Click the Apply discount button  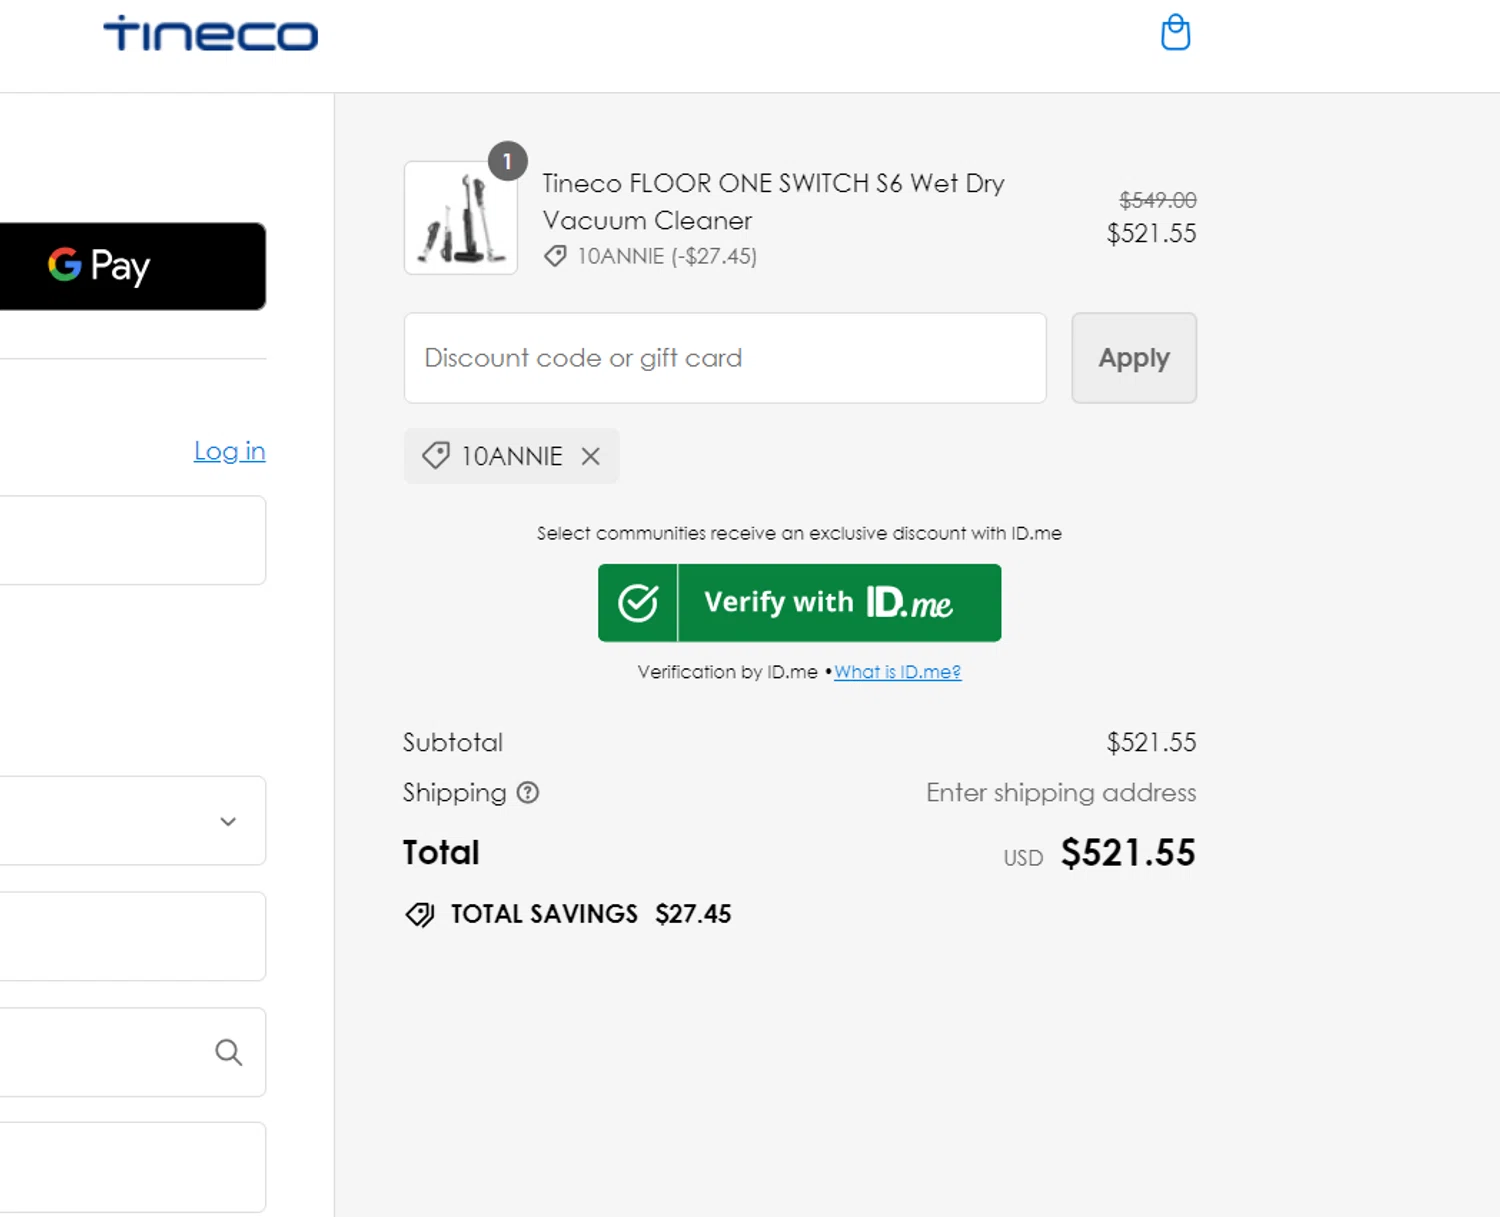pos(1134,358)
